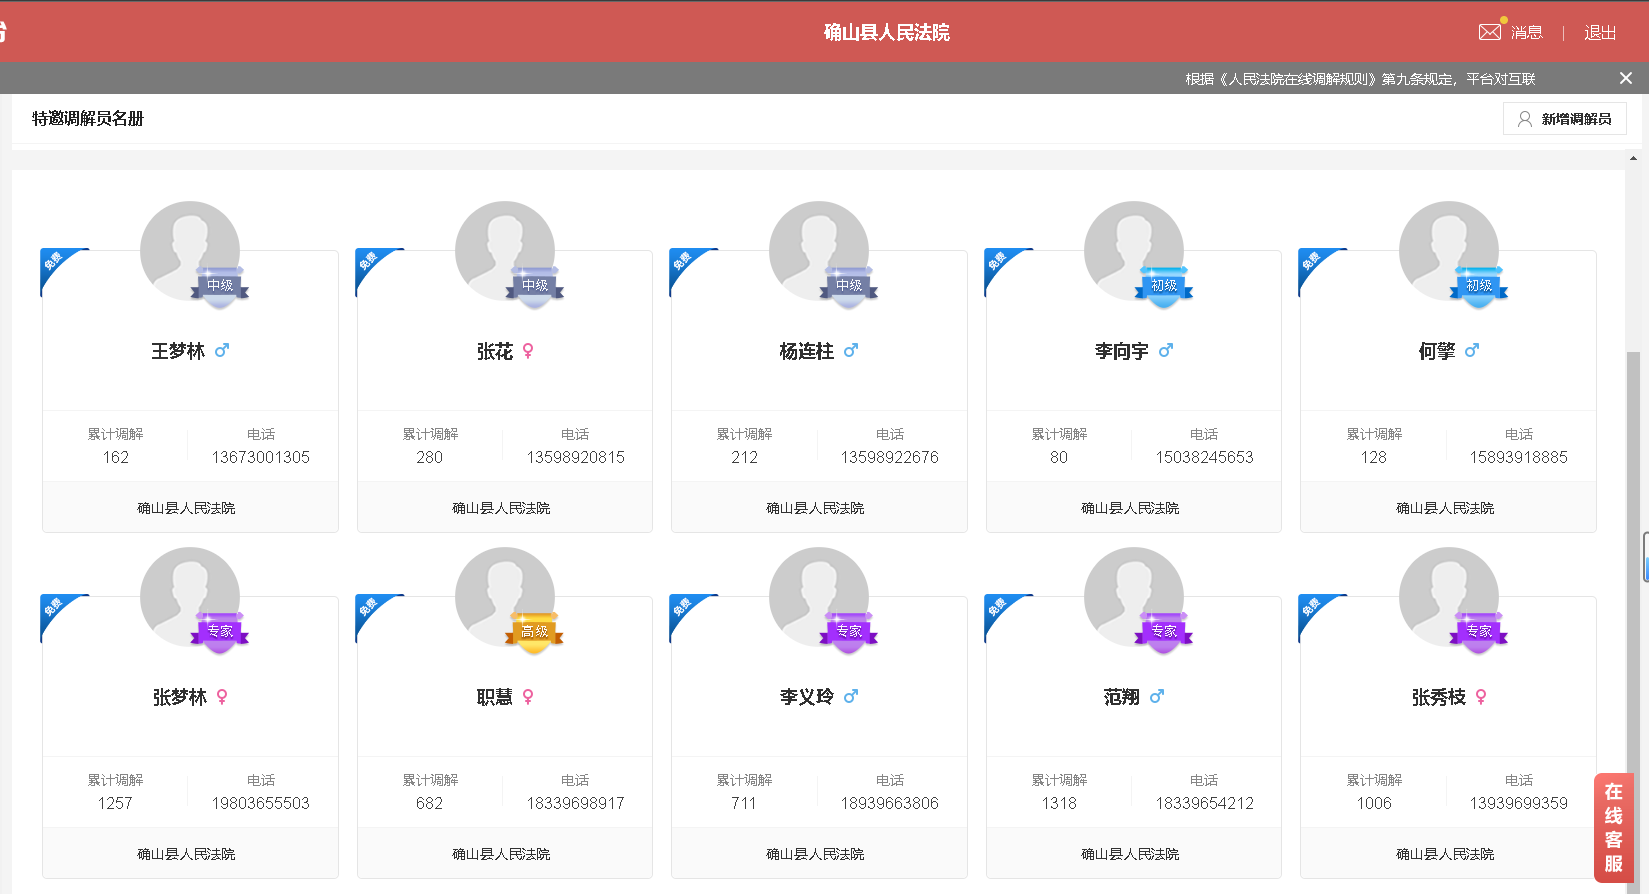This screenshot has height=894, width=1649.
Task: Click phone number 18939663806
Action: click(x=890, y=803)
